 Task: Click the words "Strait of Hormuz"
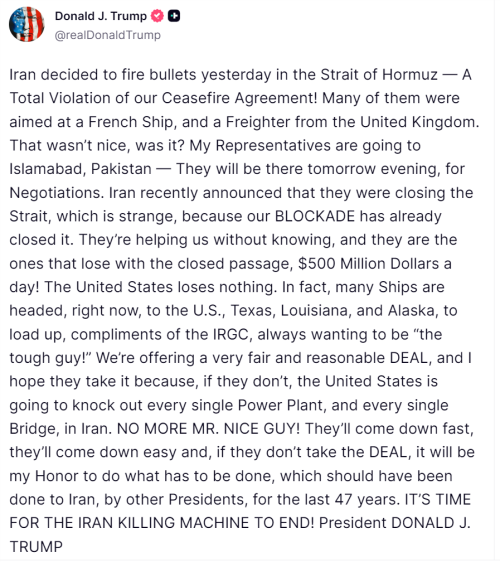(x=379, y=75)
